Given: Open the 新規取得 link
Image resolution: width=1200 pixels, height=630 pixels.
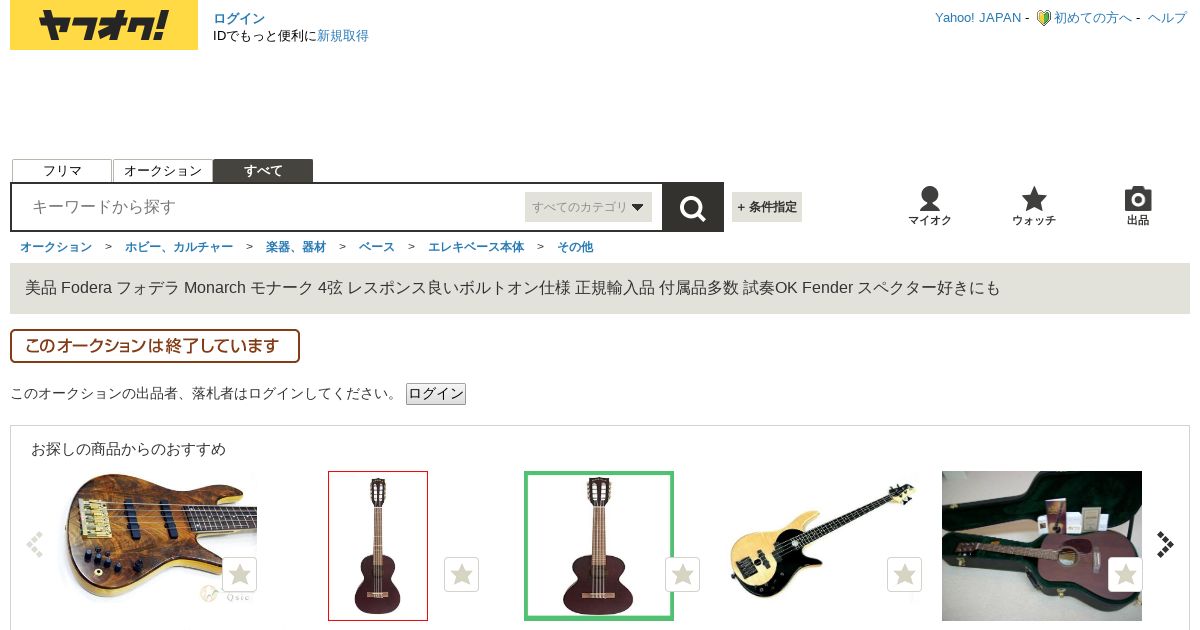Looking at the screenshot, I should (343, 36).
